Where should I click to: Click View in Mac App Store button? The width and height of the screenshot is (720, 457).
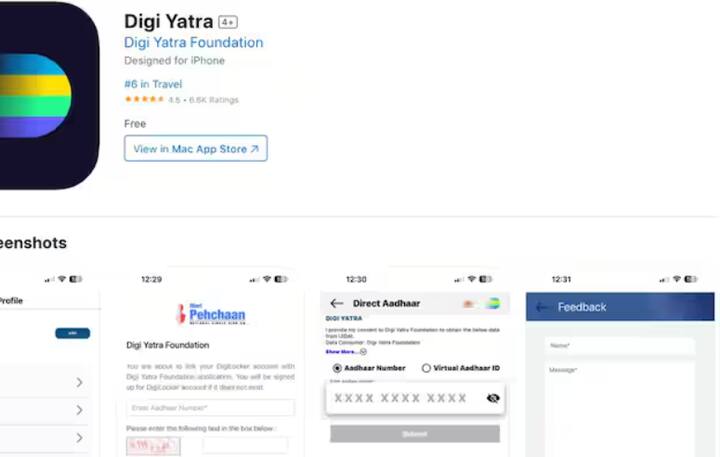tap(196, 148)
